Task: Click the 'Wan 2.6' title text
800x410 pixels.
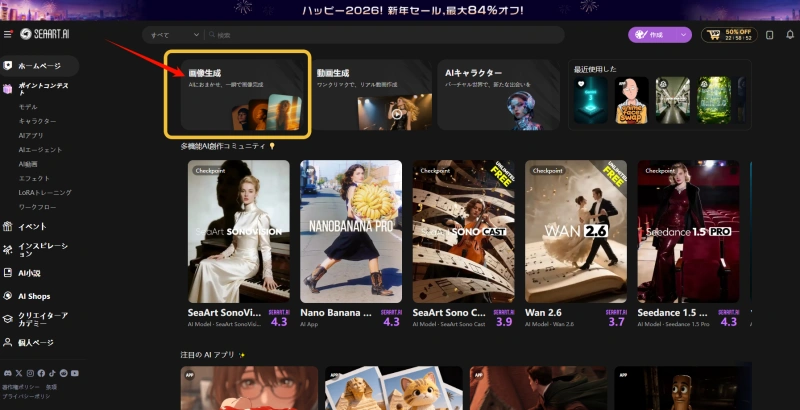Action: [x=543, y=313]
